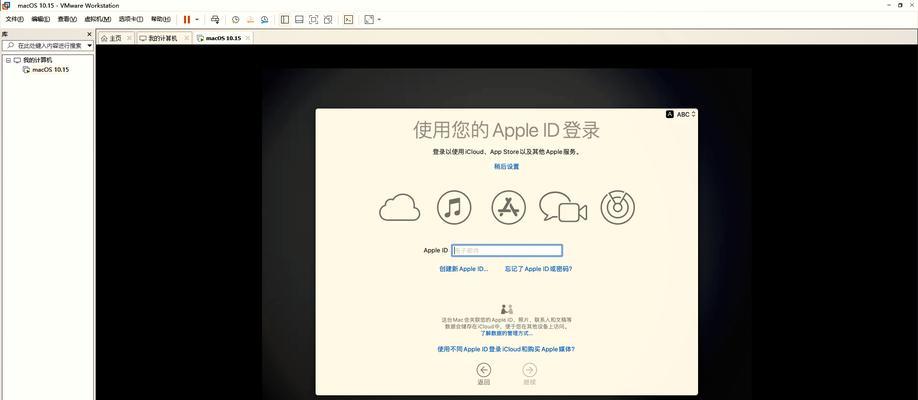Image resolution: width=918 pixels, height=400 pixels.
Task: Click the 了解数据的管理方式 link
Action: [x=506, y=333]
